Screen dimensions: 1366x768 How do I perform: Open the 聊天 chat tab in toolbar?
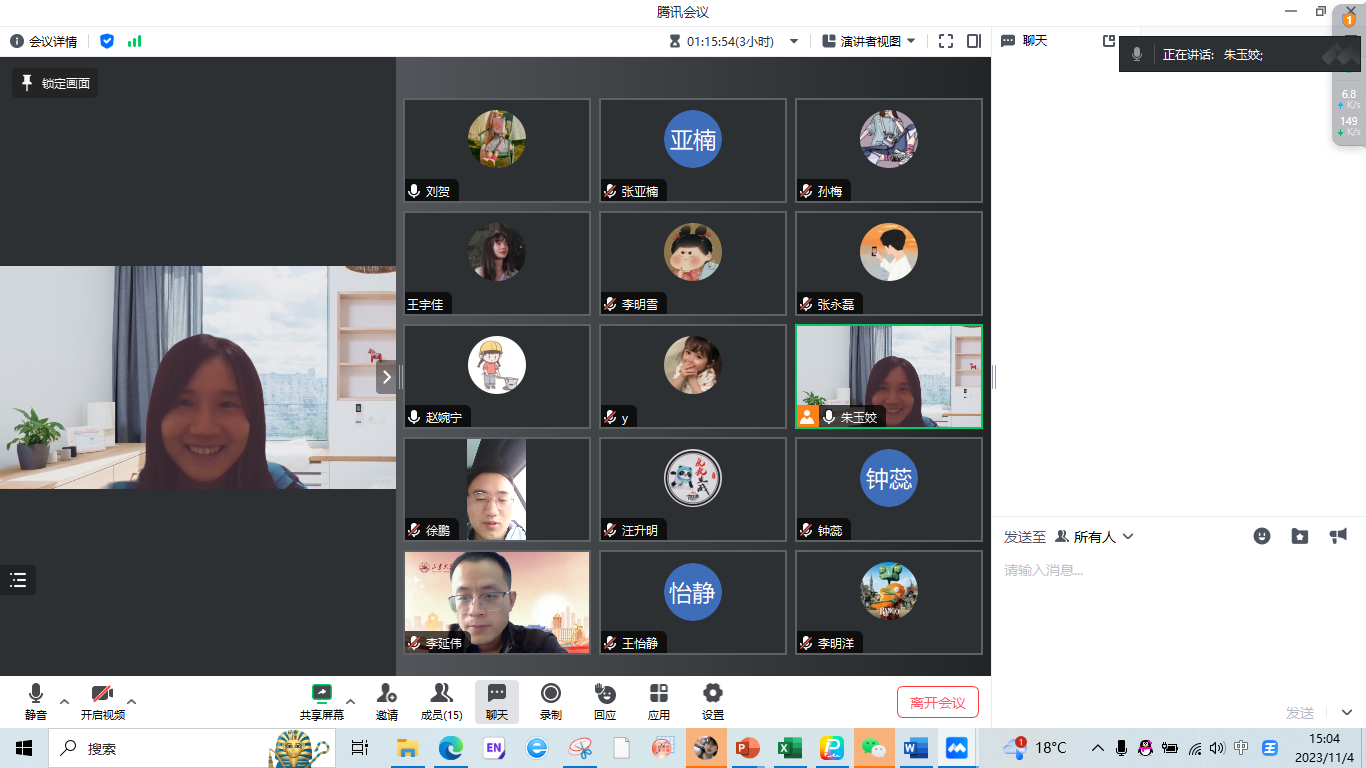coord(496,701)
